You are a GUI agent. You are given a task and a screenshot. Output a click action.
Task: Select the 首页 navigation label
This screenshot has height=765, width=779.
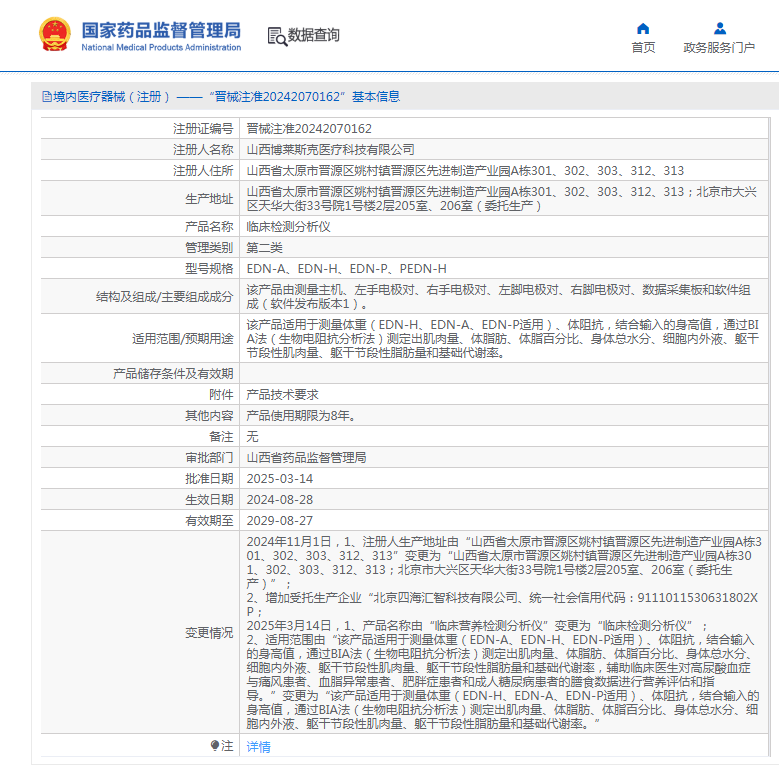point(643,47)
